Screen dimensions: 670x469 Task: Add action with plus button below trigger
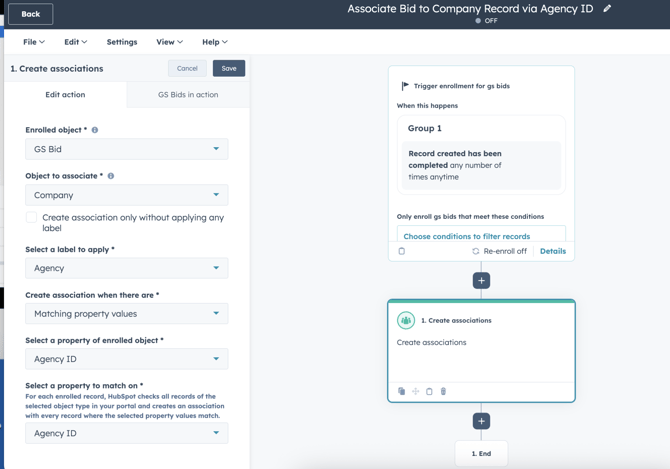pos(481,281)
